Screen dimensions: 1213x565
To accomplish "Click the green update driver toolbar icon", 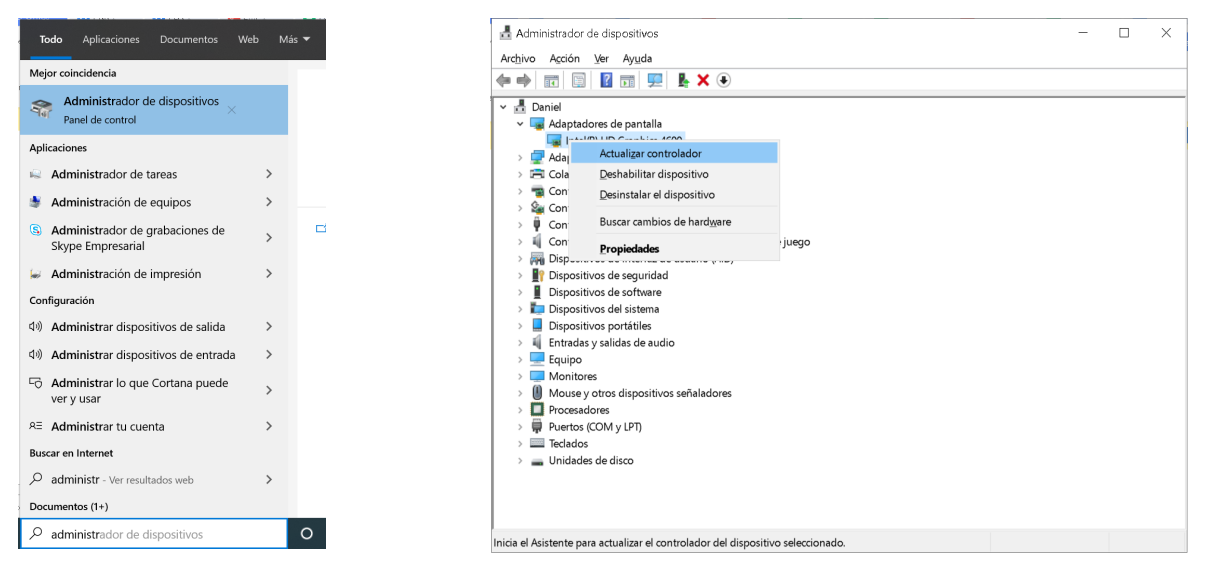I will pos(683,80).
